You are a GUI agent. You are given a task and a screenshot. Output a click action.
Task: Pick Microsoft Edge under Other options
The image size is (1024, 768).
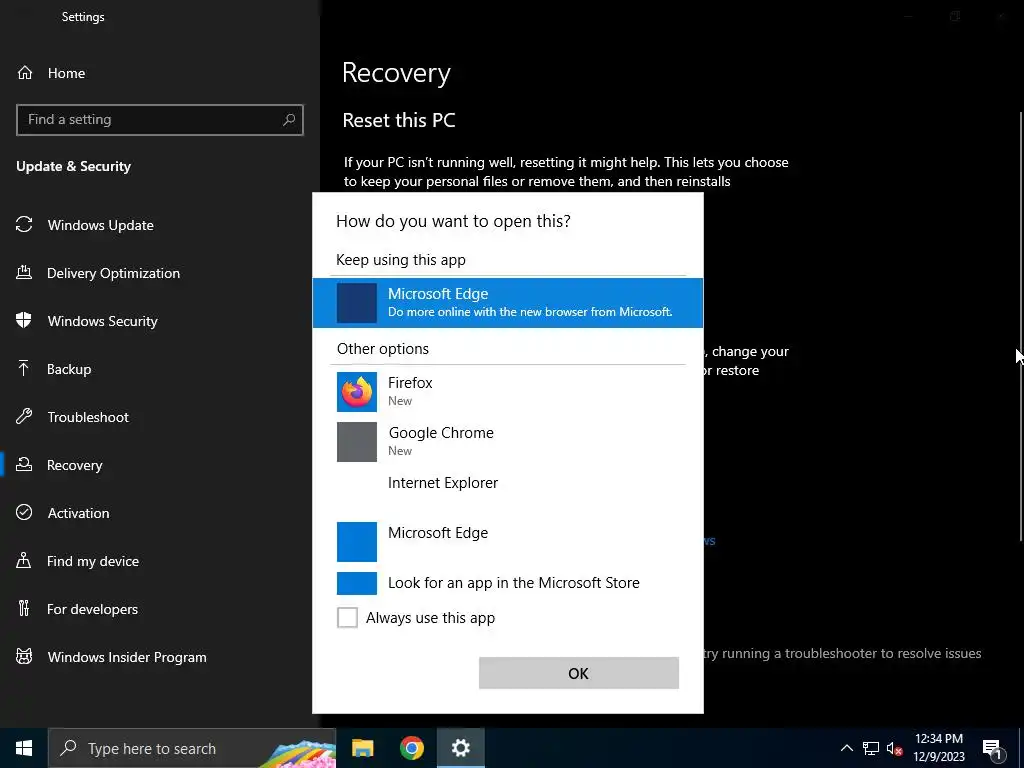pos(508,541)
